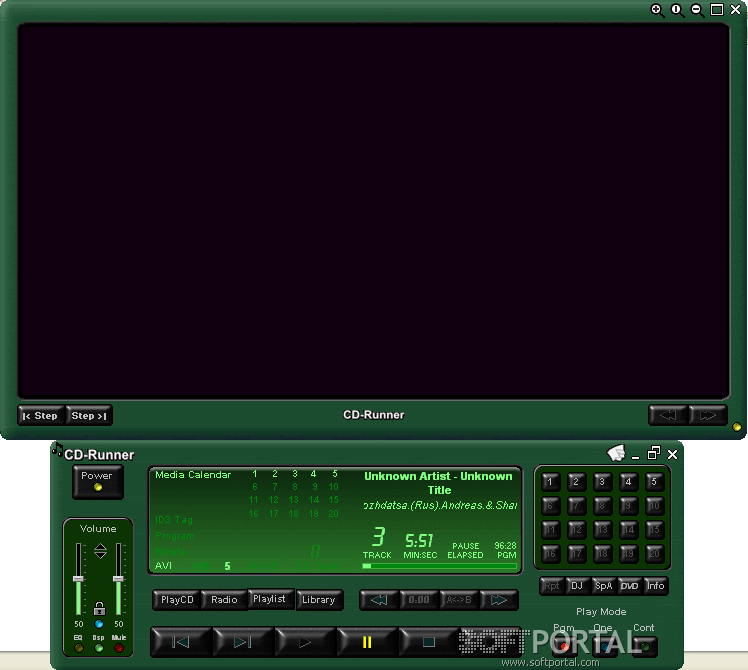Click the DJ mode button
The image size is (748, 670).
click(577, 586)
